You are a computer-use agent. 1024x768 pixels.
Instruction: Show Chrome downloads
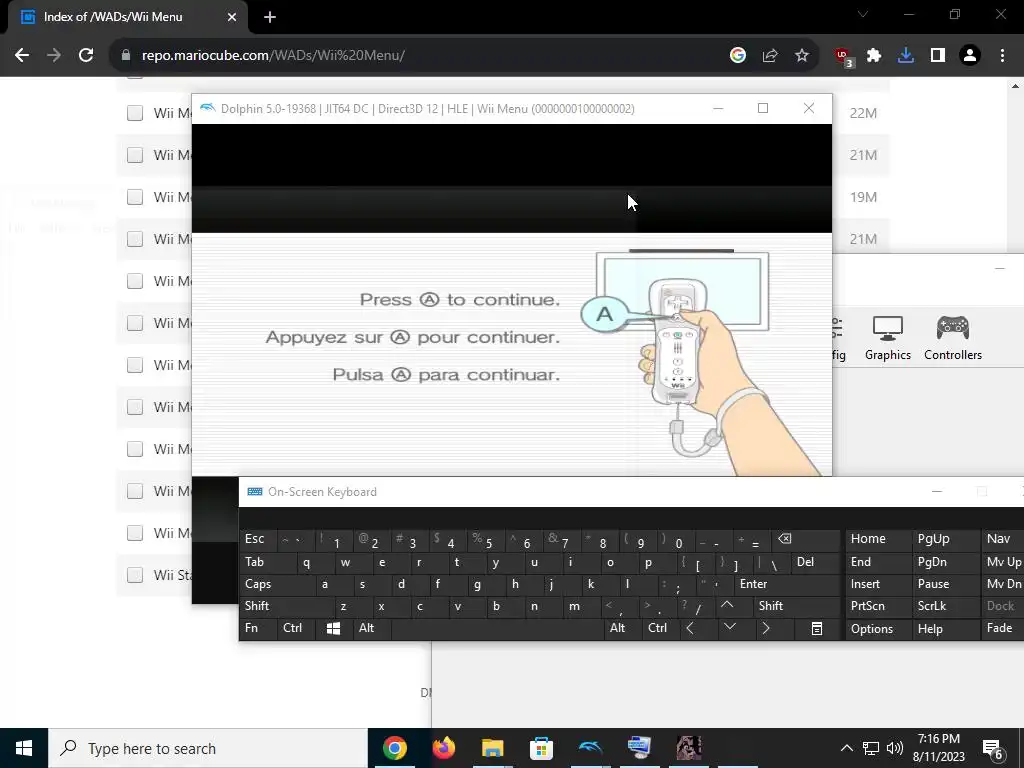905,56
